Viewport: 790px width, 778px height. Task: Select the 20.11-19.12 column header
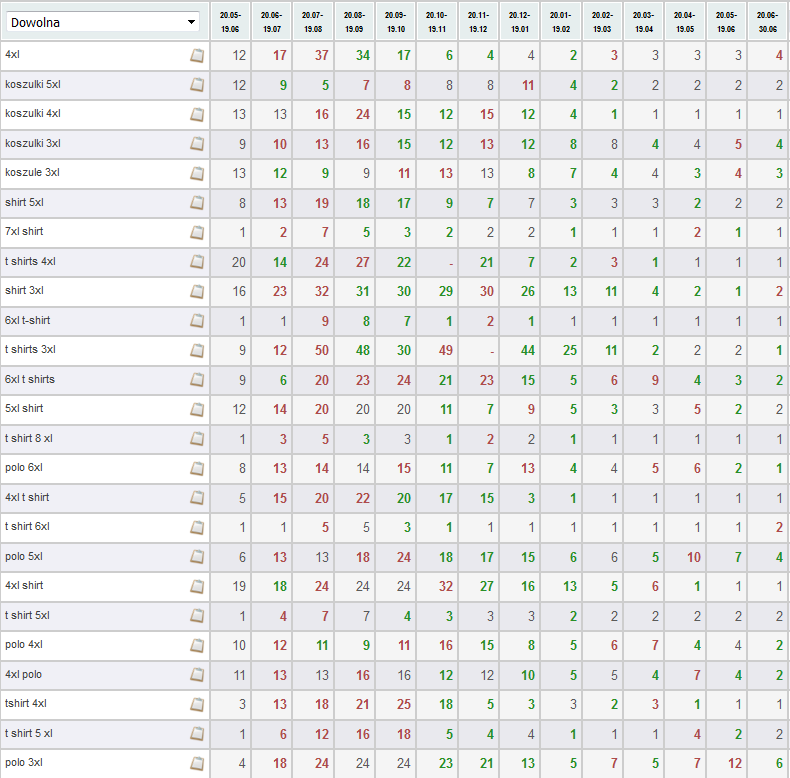tap(478, 22)
